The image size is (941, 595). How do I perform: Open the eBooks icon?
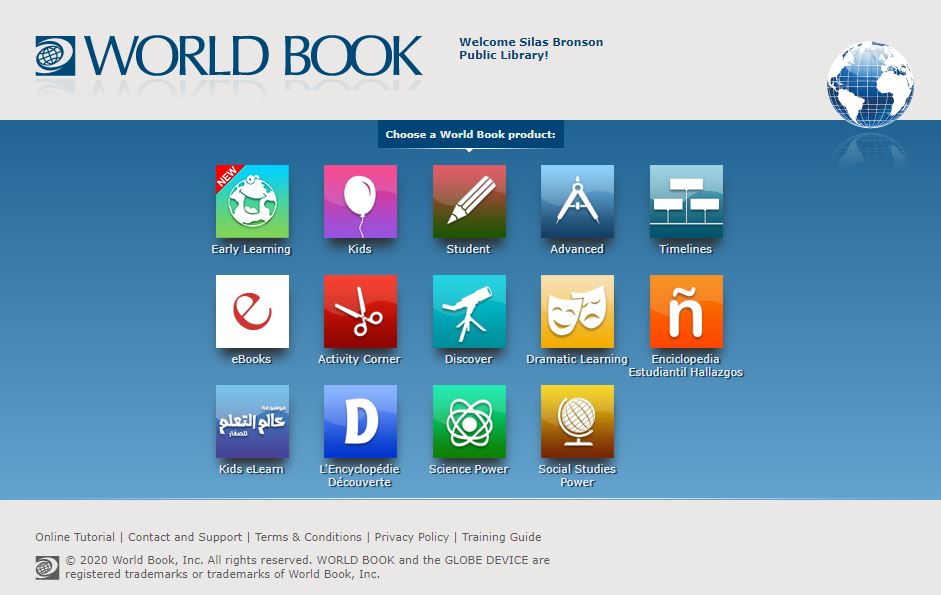coord(252,312)
